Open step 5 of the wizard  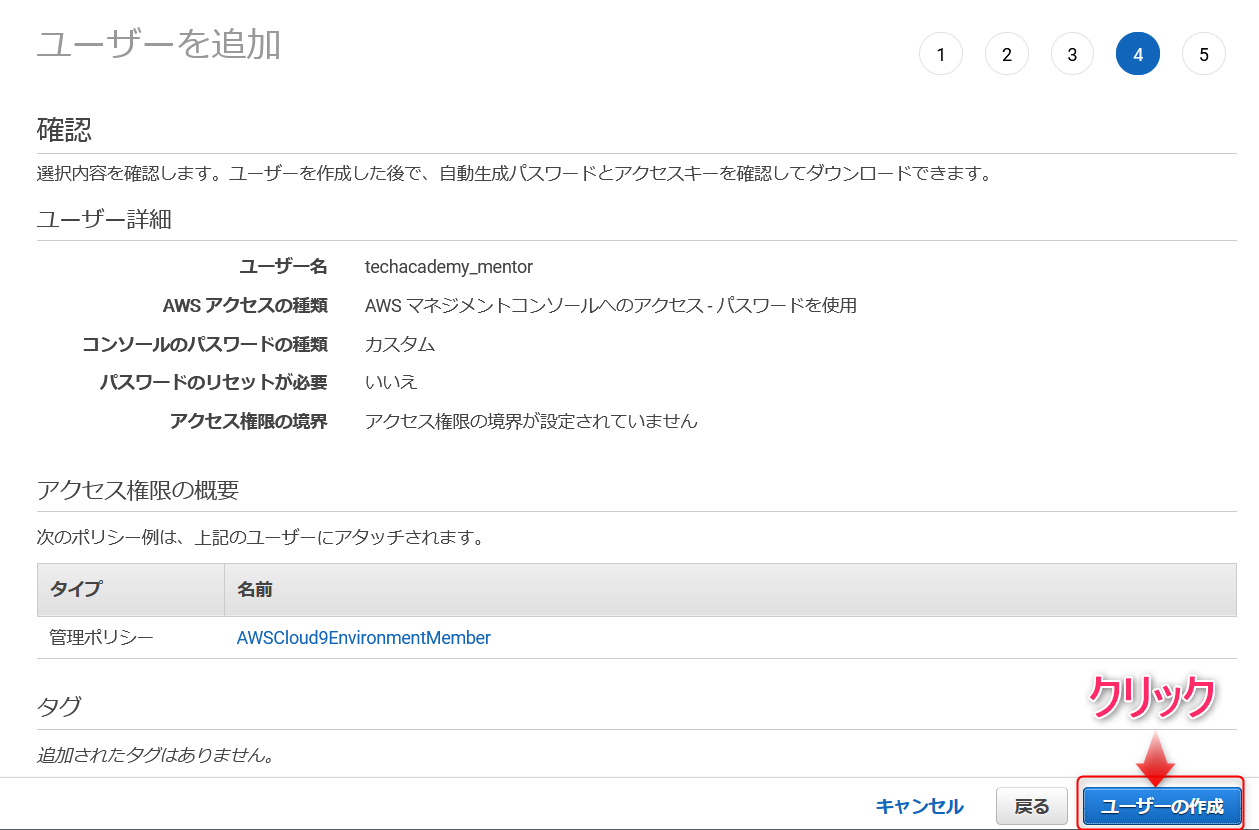(x=1204, y=55)
